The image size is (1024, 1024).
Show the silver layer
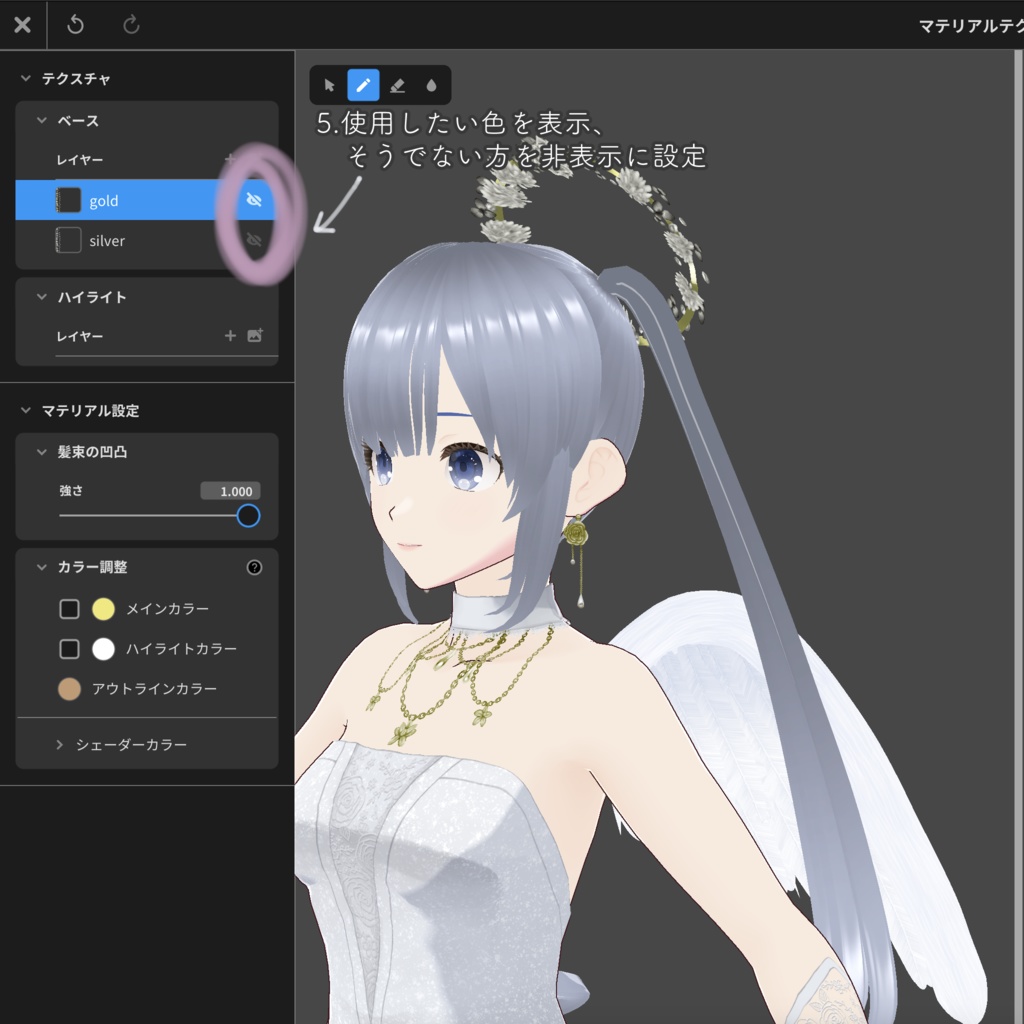(254, 240)
